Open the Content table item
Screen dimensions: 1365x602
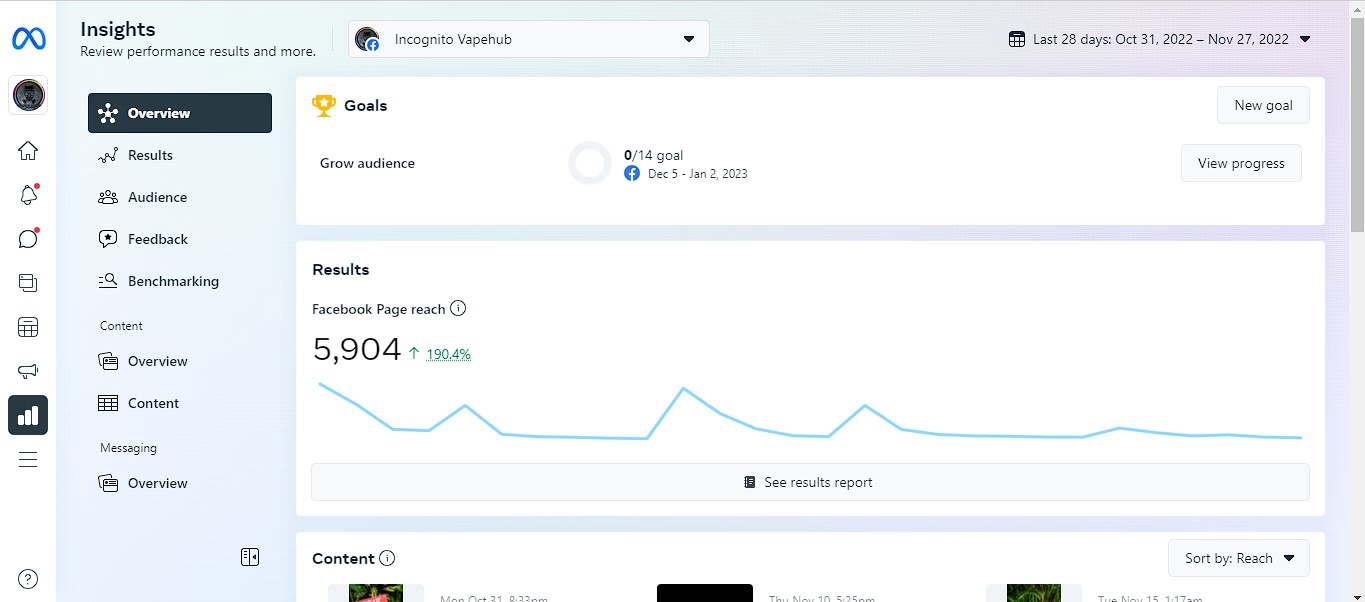[x=180, y=403]
